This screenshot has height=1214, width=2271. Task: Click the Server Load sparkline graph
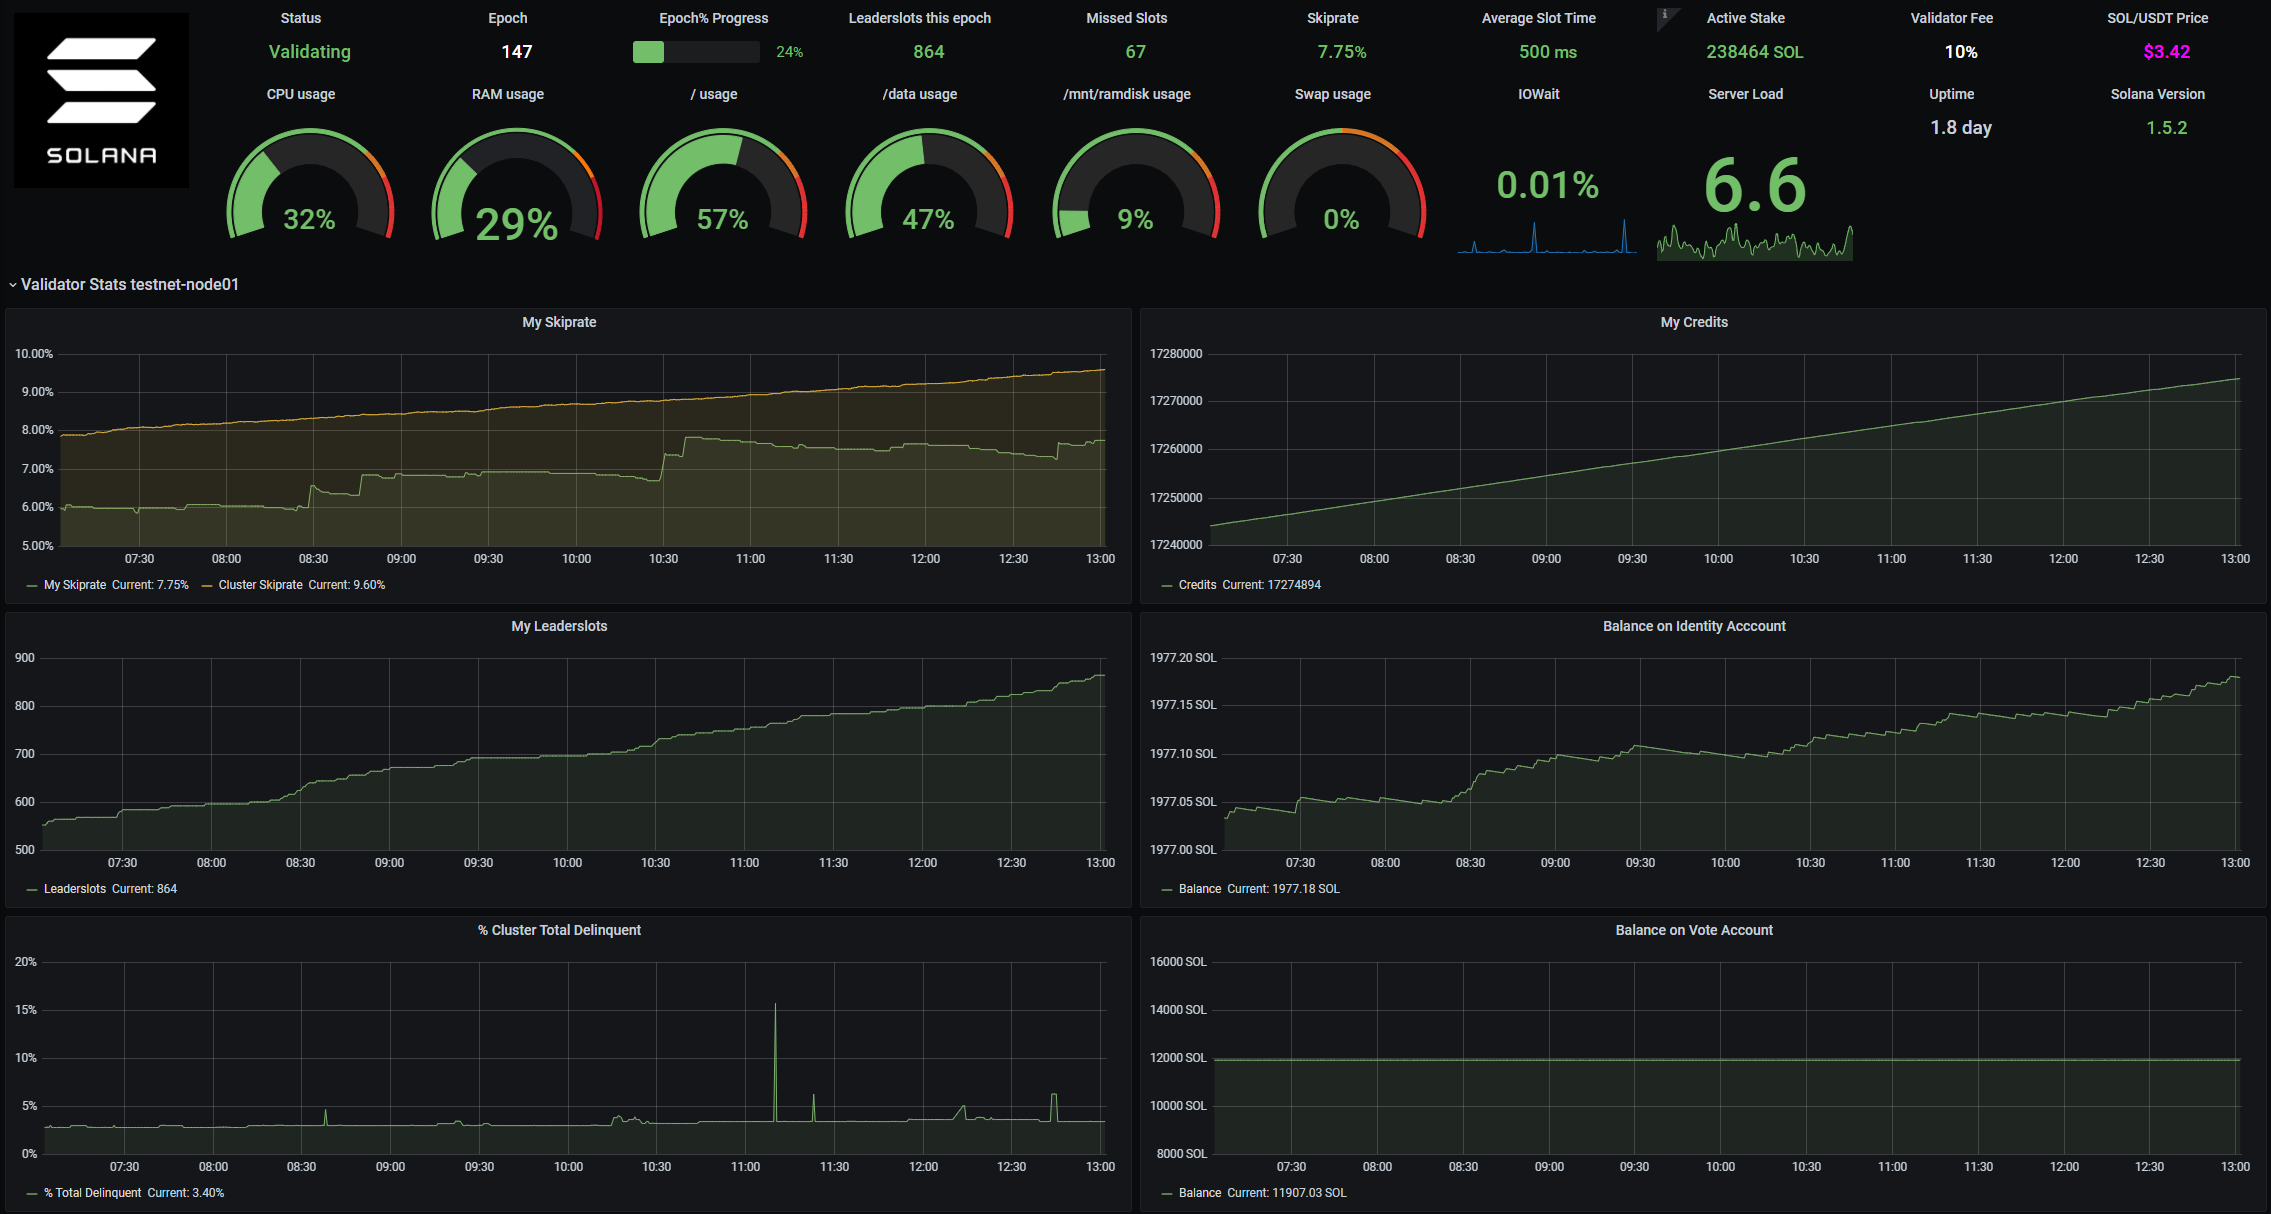1754,243
